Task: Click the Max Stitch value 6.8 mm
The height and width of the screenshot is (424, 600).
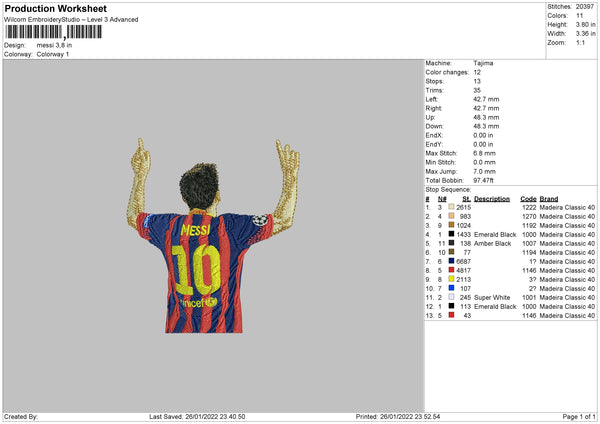Action: [484, 153]
